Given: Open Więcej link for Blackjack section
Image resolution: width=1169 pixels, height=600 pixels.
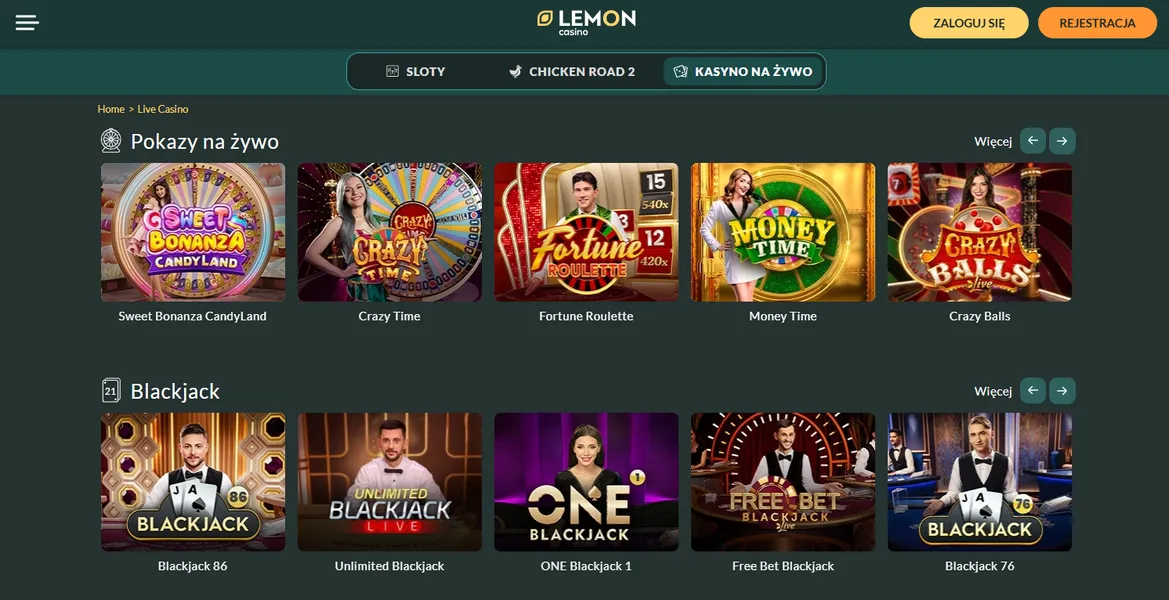Looking at the screenshot, I should (992, 391).
